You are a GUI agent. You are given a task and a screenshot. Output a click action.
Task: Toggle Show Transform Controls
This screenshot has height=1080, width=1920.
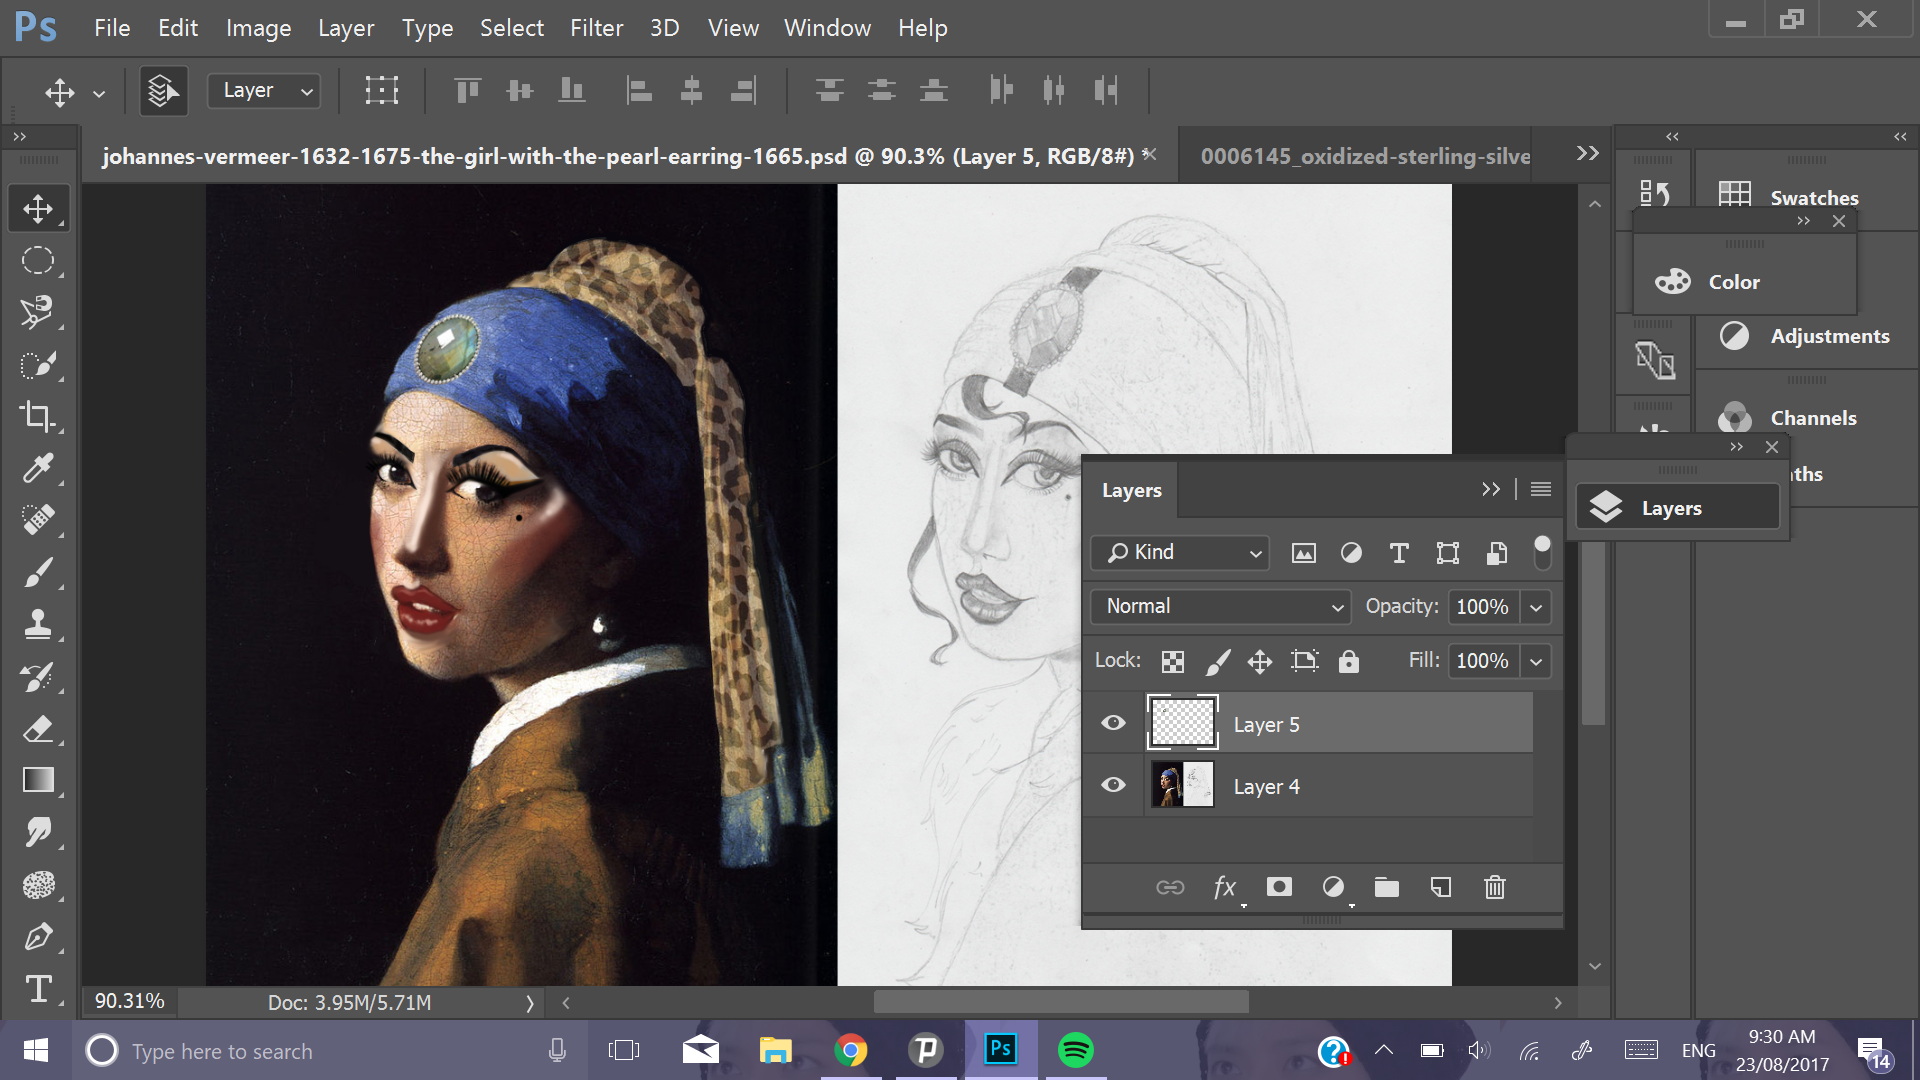click(381, 90)
